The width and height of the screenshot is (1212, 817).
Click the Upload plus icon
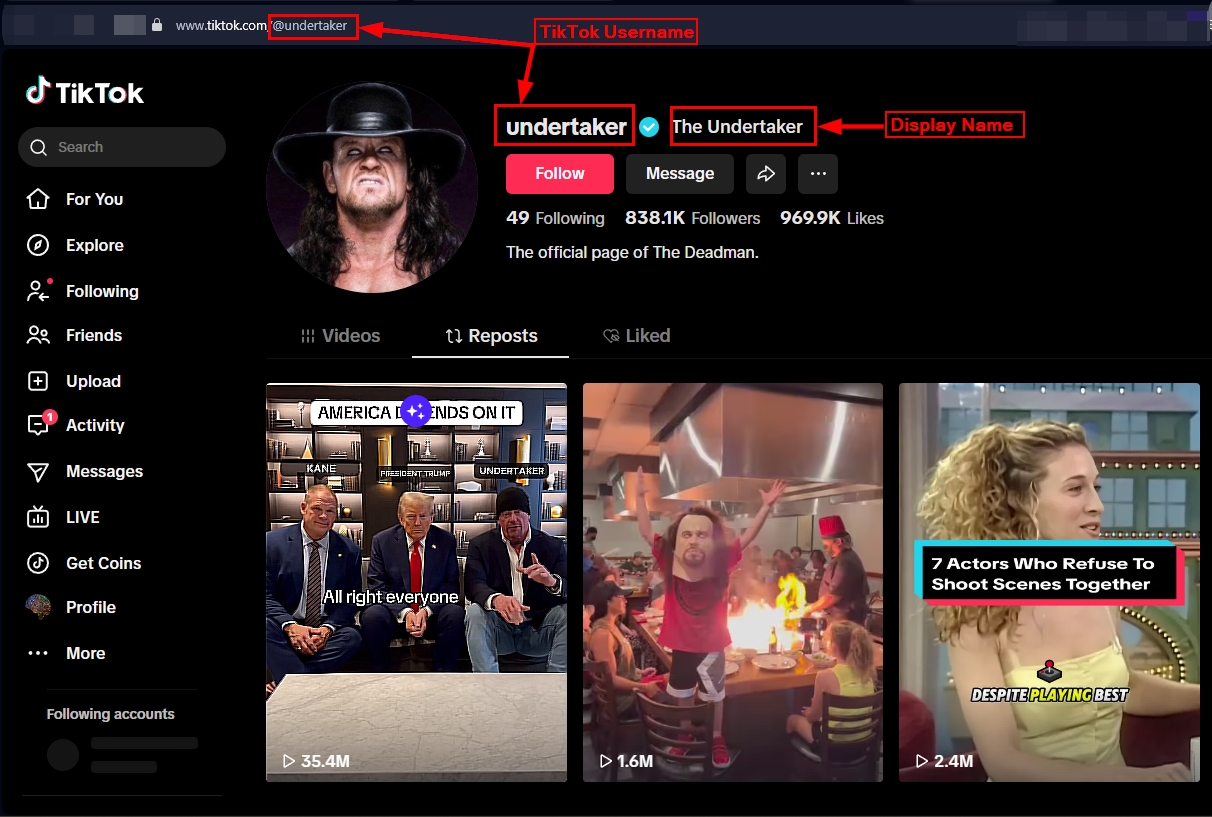point(38,381)
